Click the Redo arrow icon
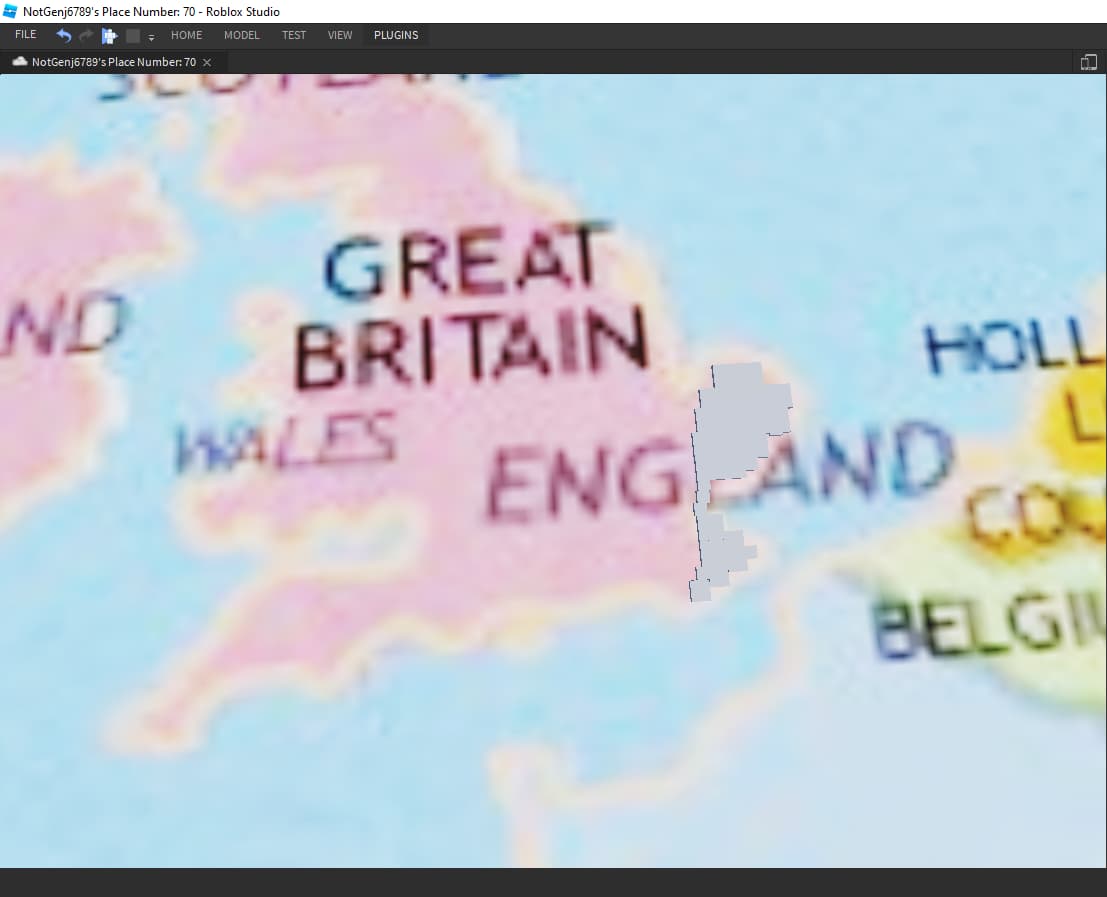1107x897 pixels. 85,34
